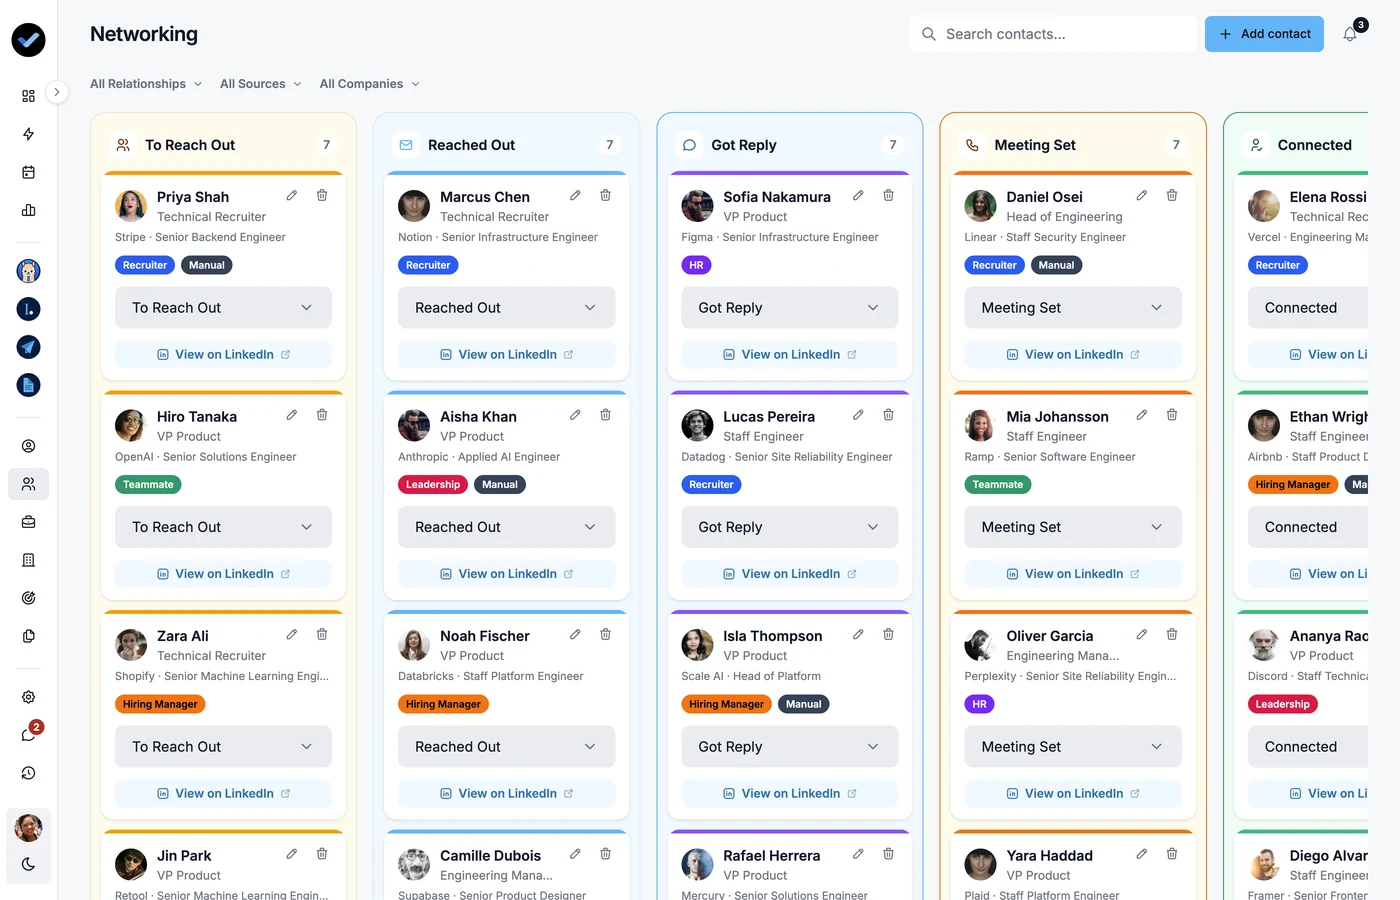This screenshot has height=900, width=1400.
Task: View Isla Thompson on LinkedIn
Action: pyautogui.click(x=790, y=794)
